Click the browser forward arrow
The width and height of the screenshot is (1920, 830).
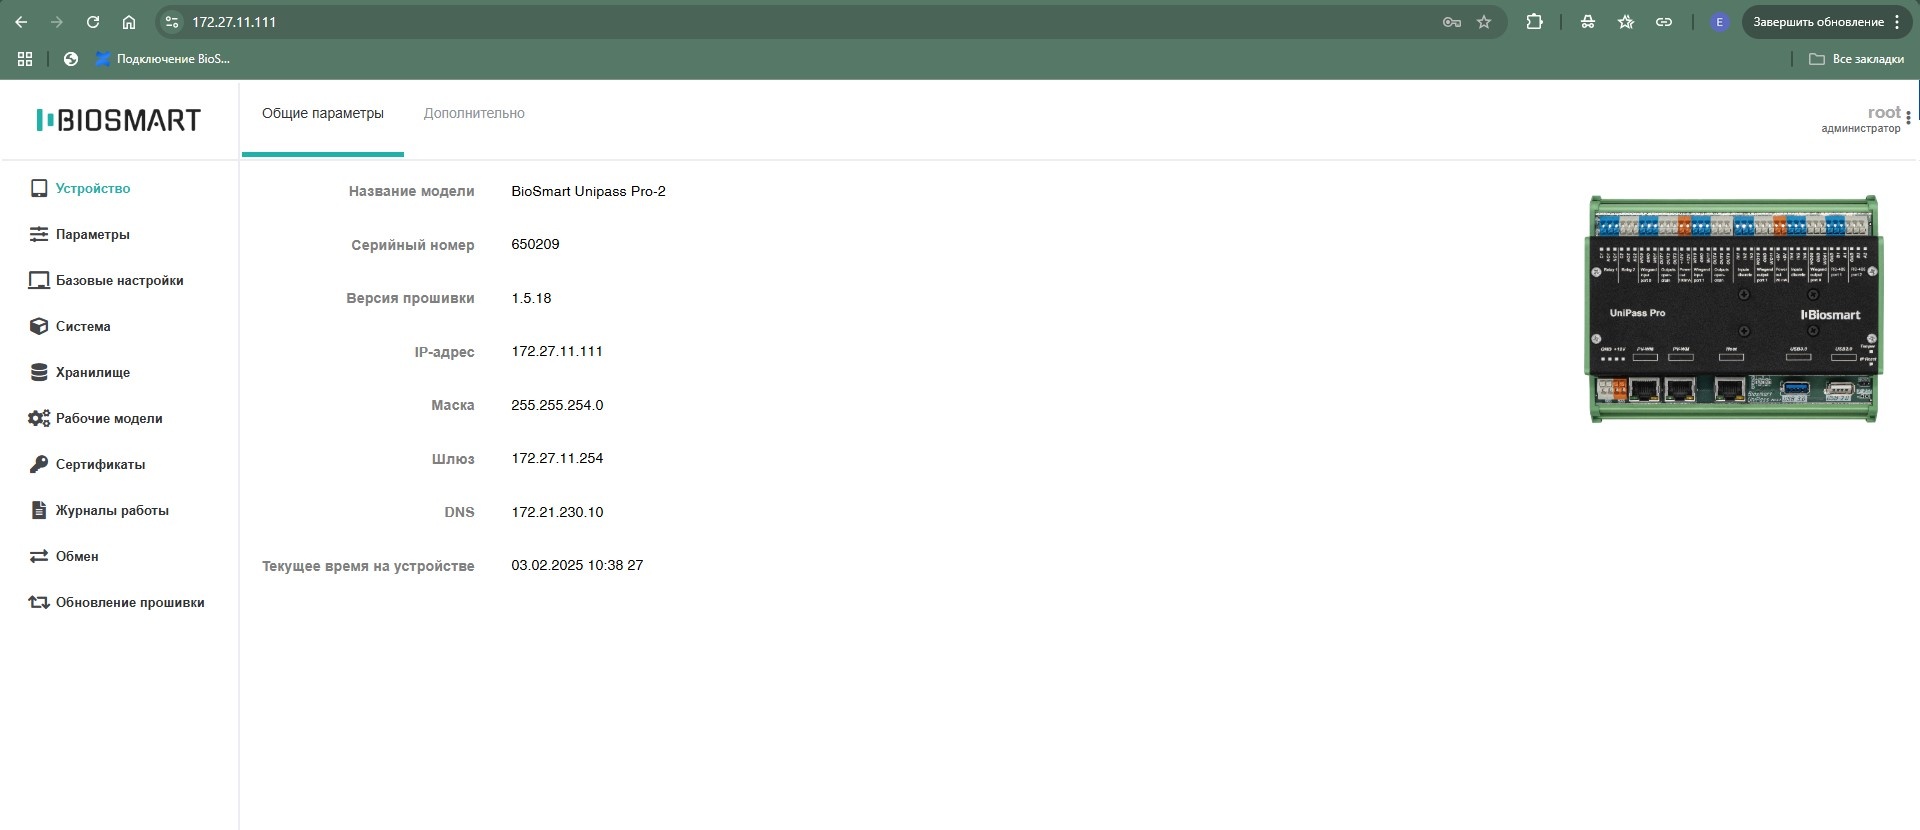point(57,22)
